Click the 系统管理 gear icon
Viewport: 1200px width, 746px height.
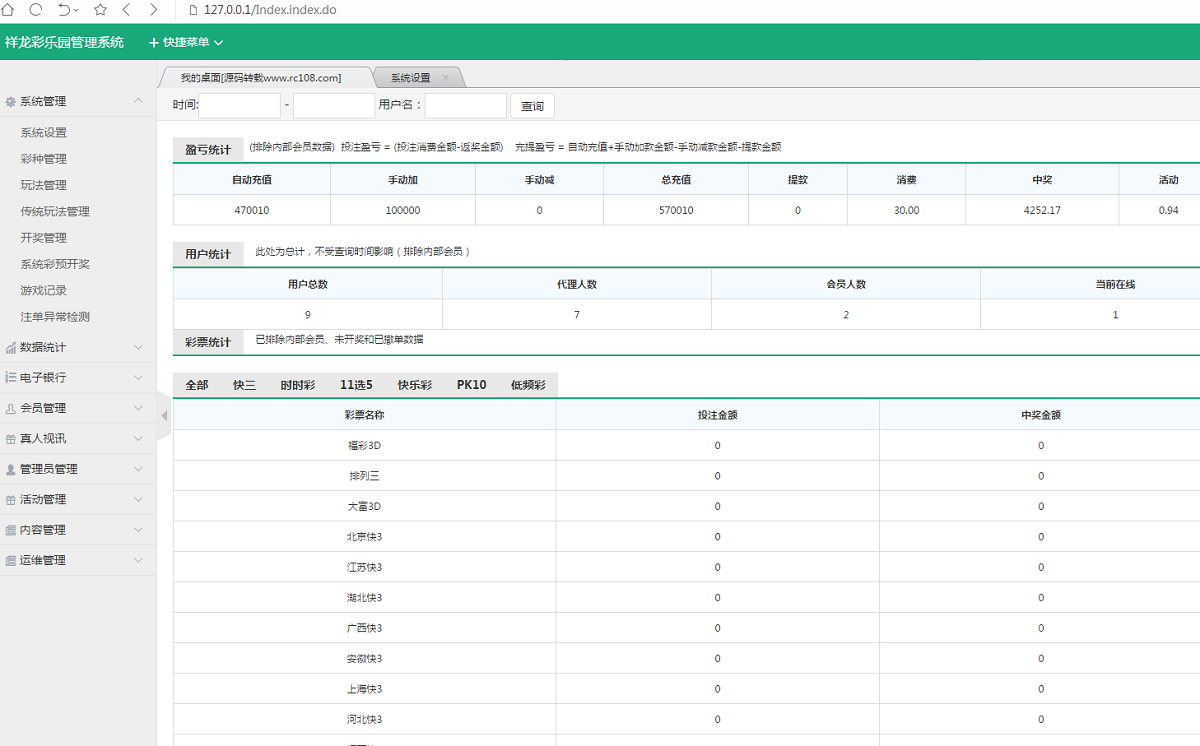(x=10, y=101)
